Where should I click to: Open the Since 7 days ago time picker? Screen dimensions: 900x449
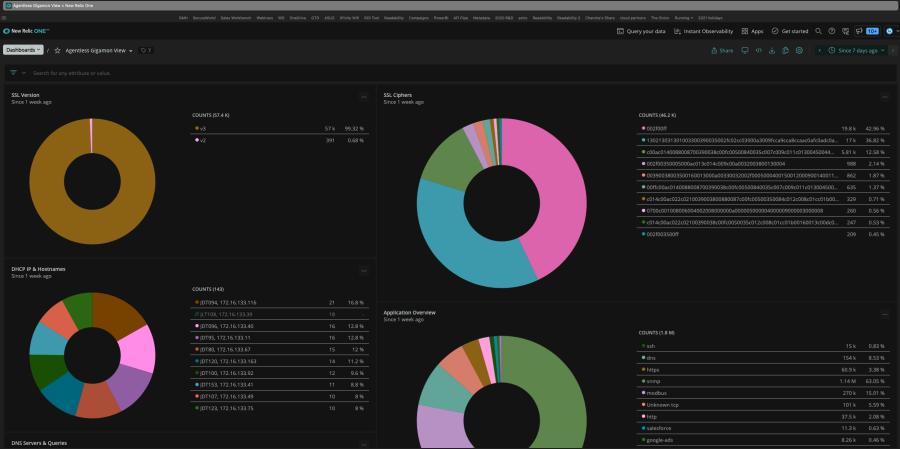(856, 51)
